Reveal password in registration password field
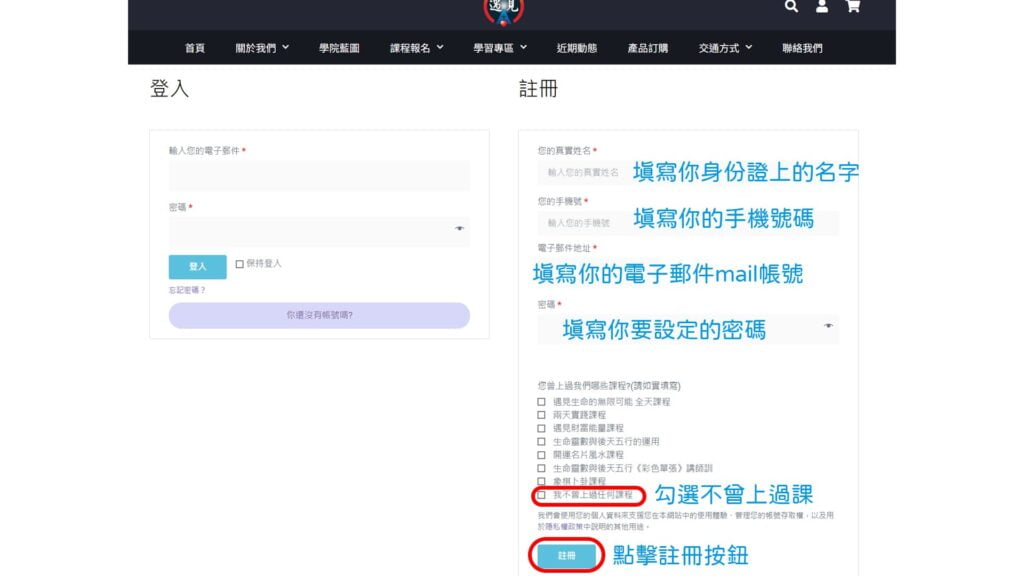 click(x=828, y=325)
